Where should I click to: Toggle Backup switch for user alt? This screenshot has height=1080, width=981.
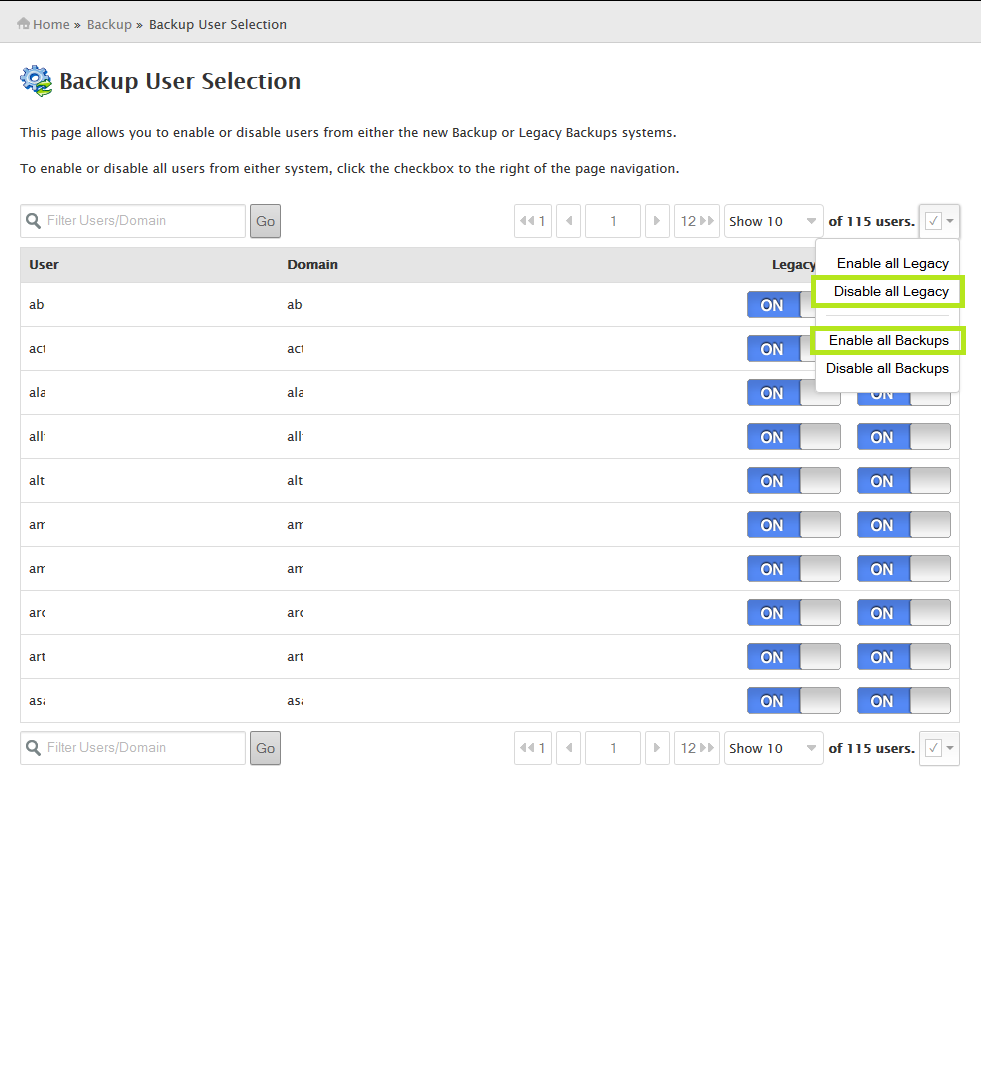click(x=904, y=481)
